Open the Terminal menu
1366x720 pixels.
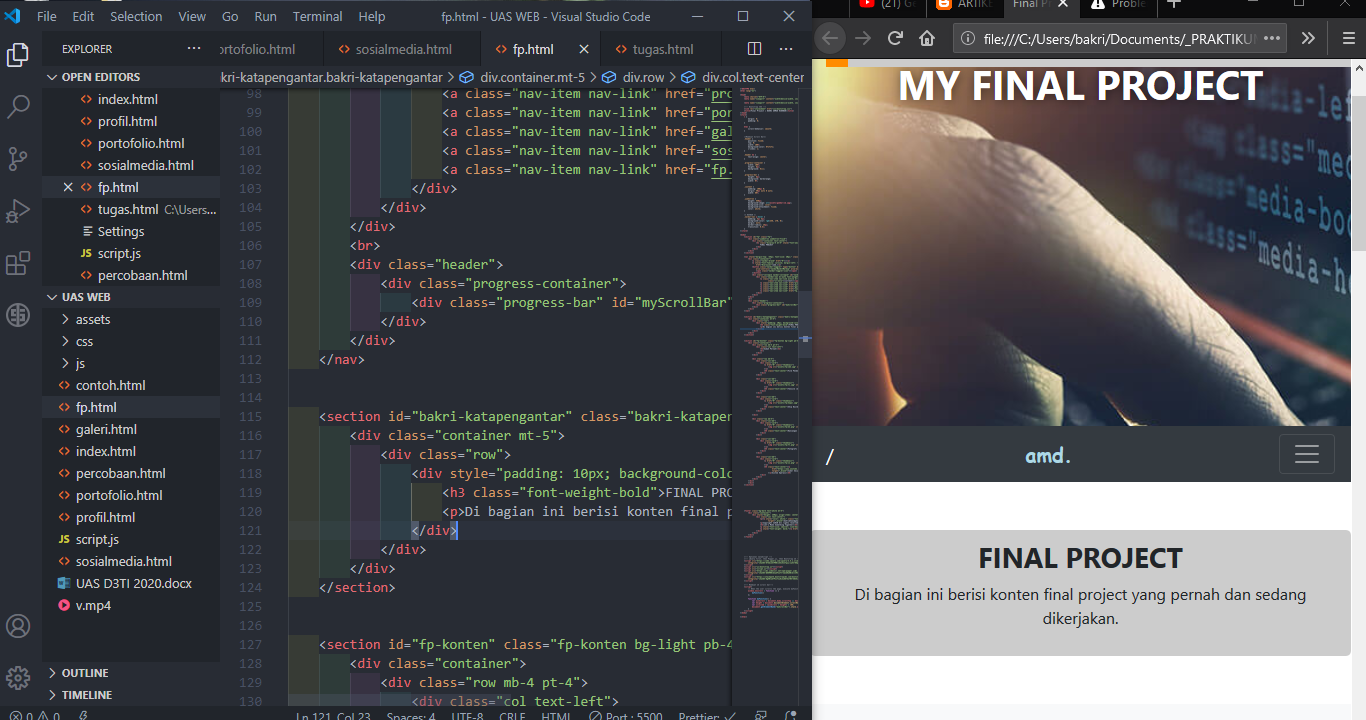click(317, 16)
